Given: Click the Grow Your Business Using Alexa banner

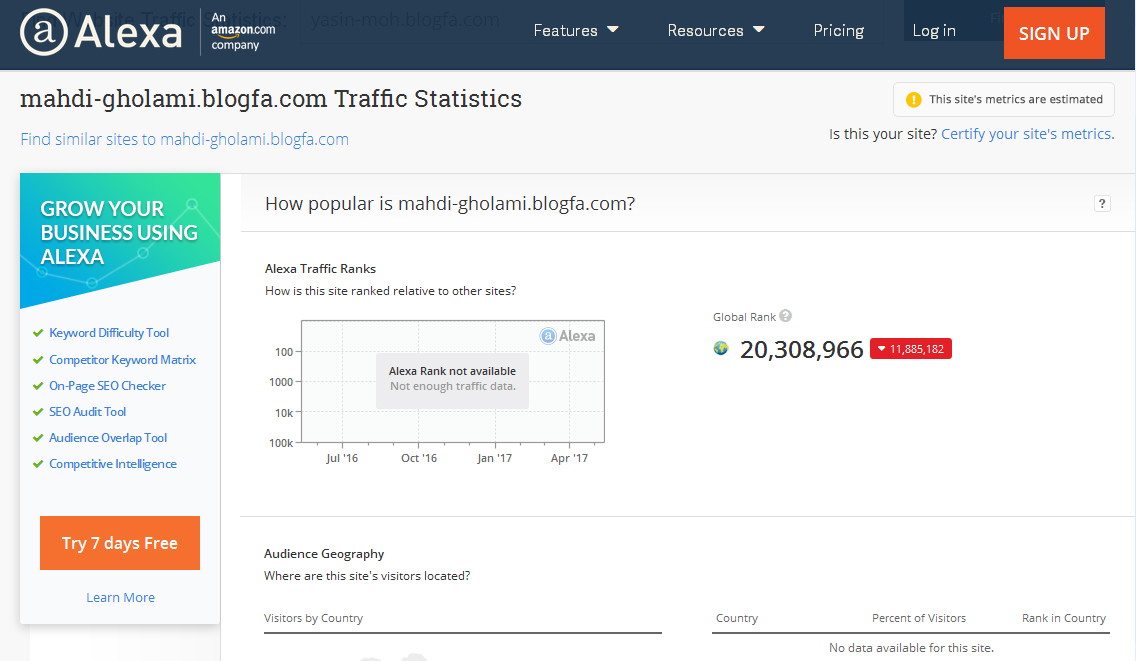Looking at the screenshot, I should [120, 239].
